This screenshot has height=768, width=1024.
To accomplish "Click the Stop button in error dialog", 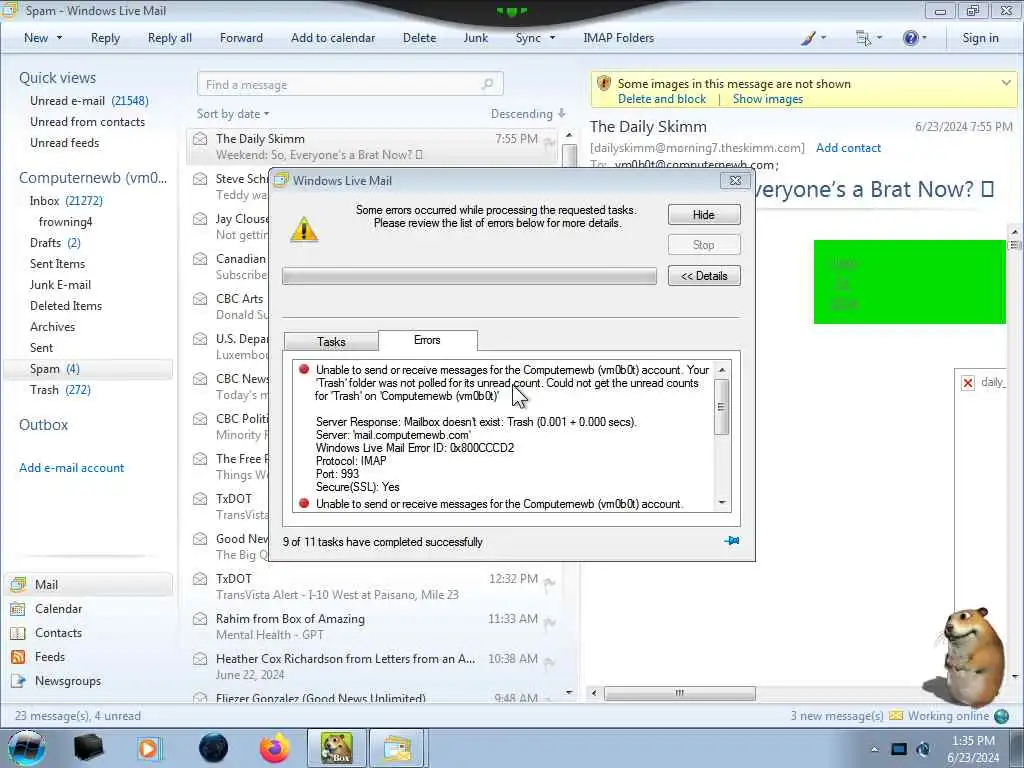I will [x=704, y=245].
